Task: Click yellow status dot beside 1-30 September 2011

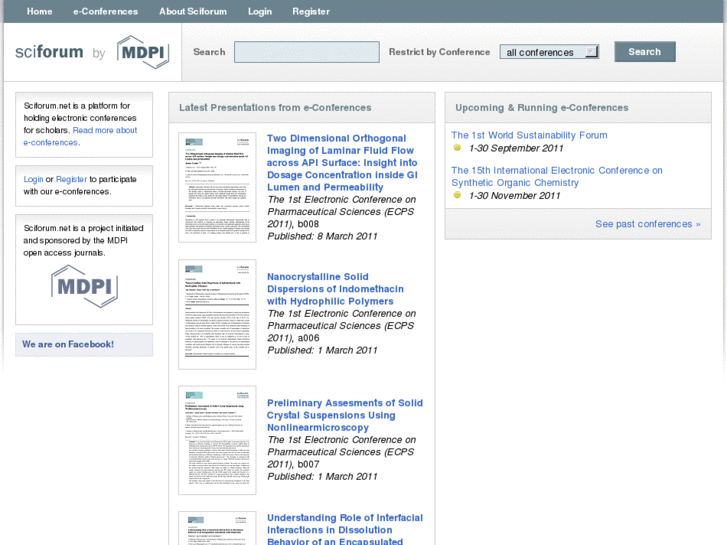Action: click(x=457, y=147)
